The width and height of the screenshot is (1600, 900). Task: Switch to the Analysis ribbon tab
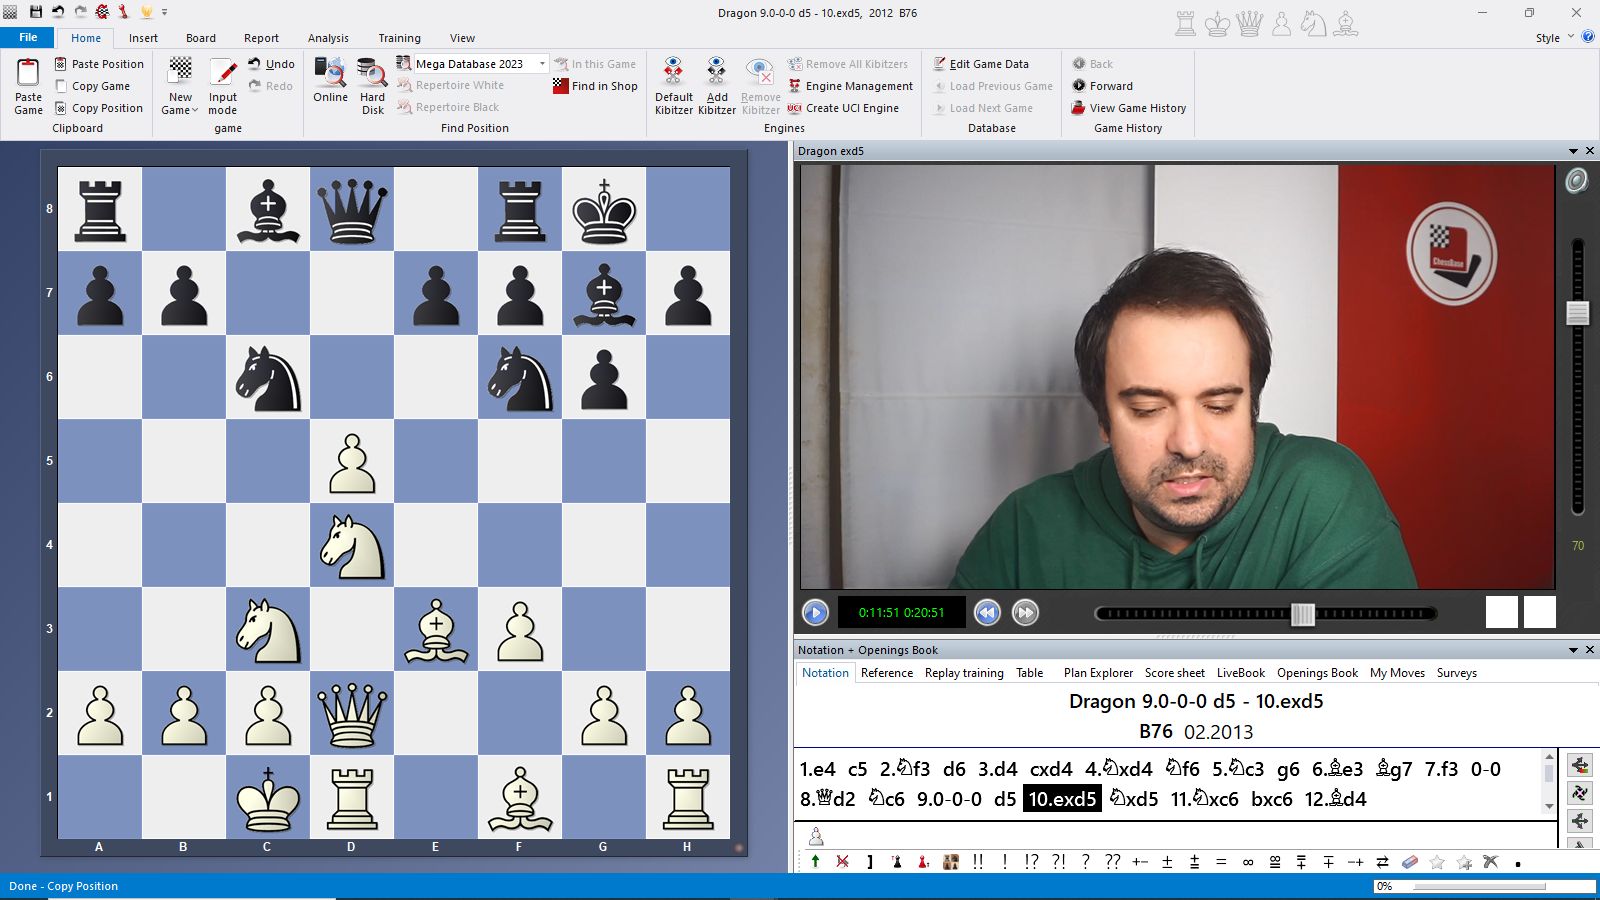328,38
